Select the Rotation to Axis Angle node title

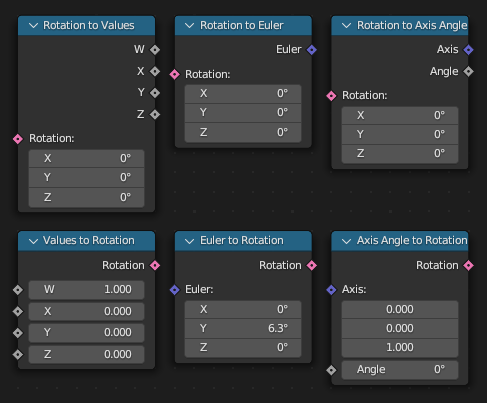point(412,26)
